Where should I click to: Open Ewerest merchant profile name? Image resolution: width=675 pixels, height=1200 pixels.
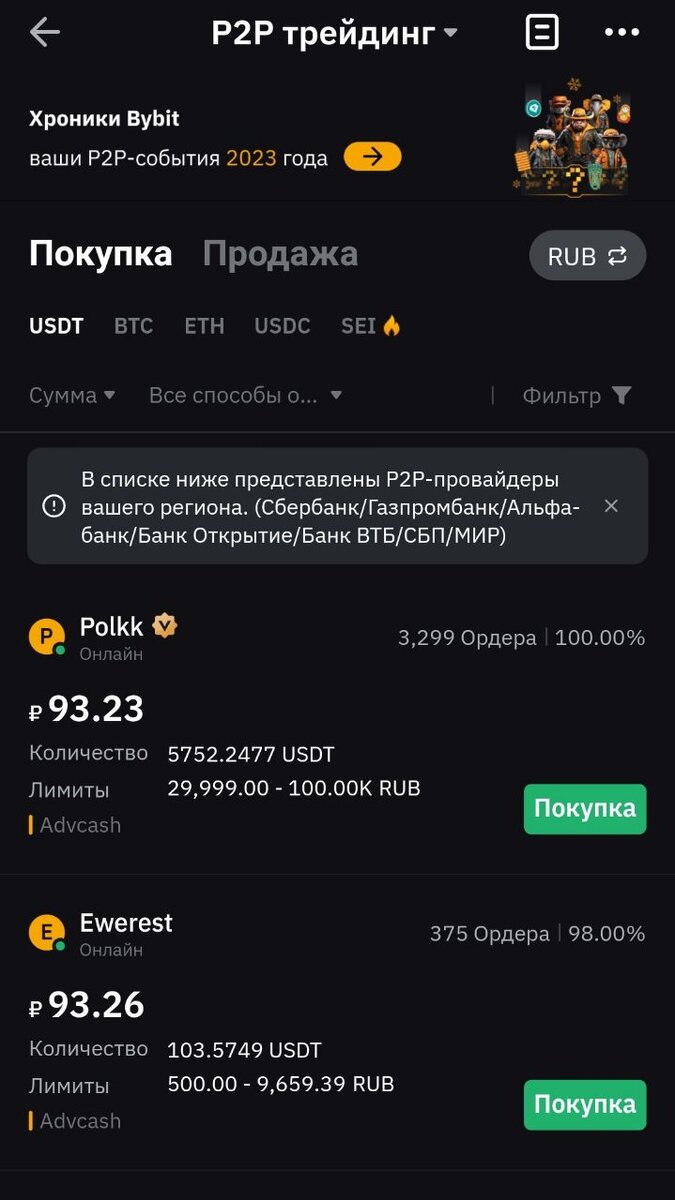click(125, 923)
